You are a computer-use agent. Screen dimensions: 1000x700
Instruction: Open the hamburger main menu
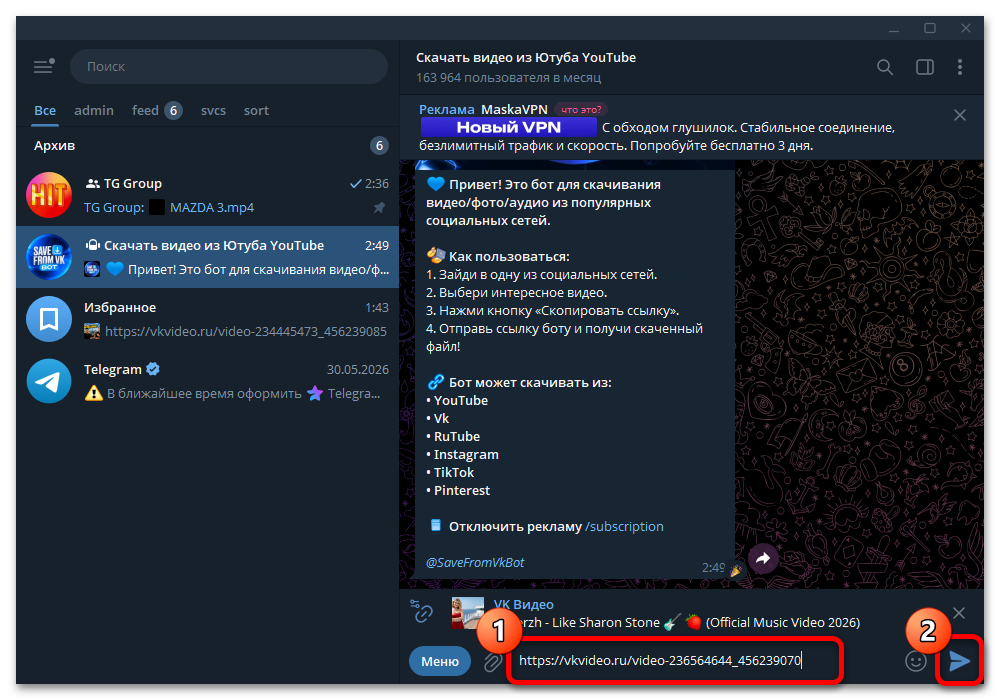(44, 66)
